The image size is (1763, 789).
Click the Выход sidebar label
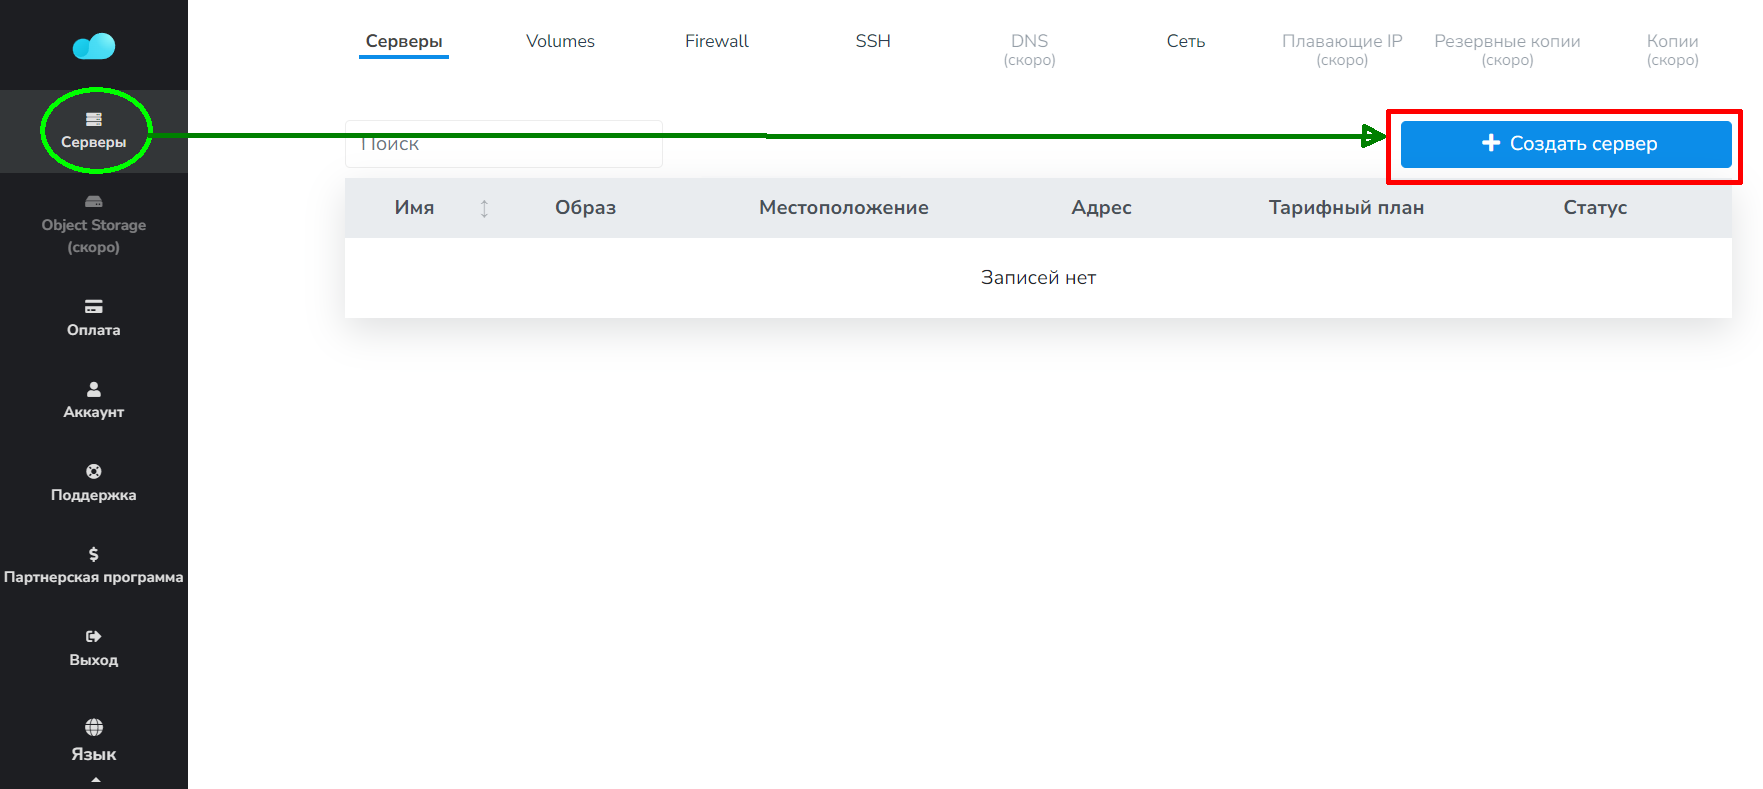click(x=94, y=660)
